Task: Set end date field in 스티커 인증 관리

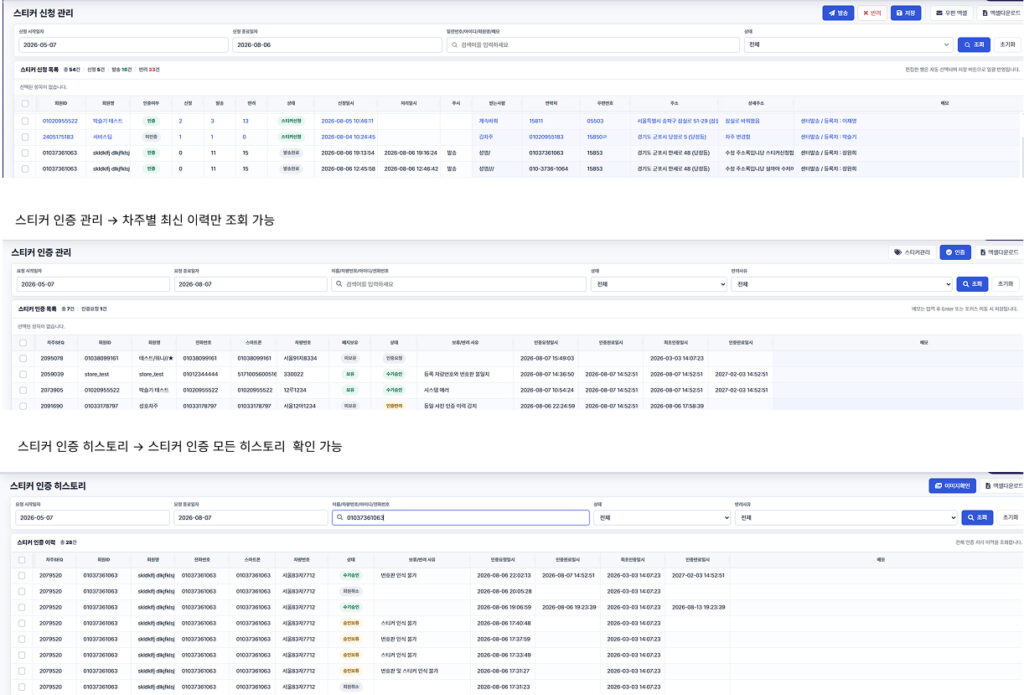Action: (x=250, y=284)
